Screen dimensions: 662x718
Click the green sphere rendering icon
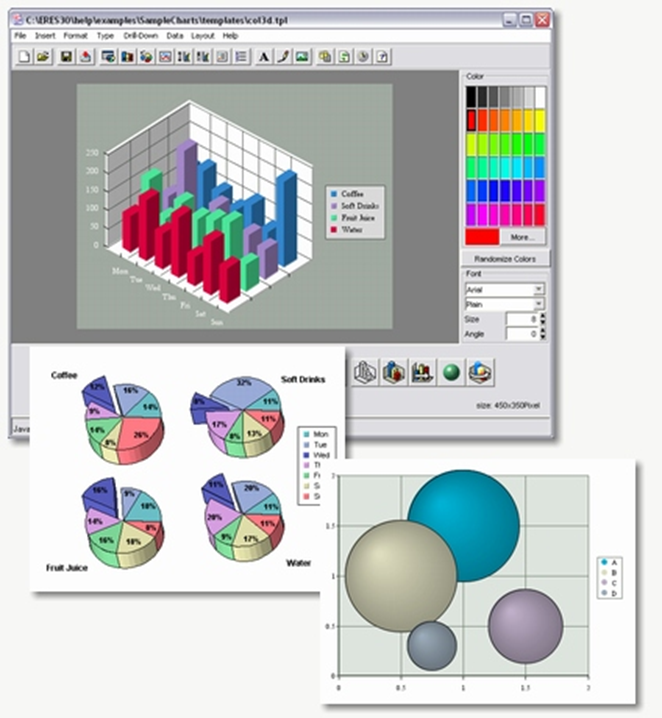tap(452, 372)
